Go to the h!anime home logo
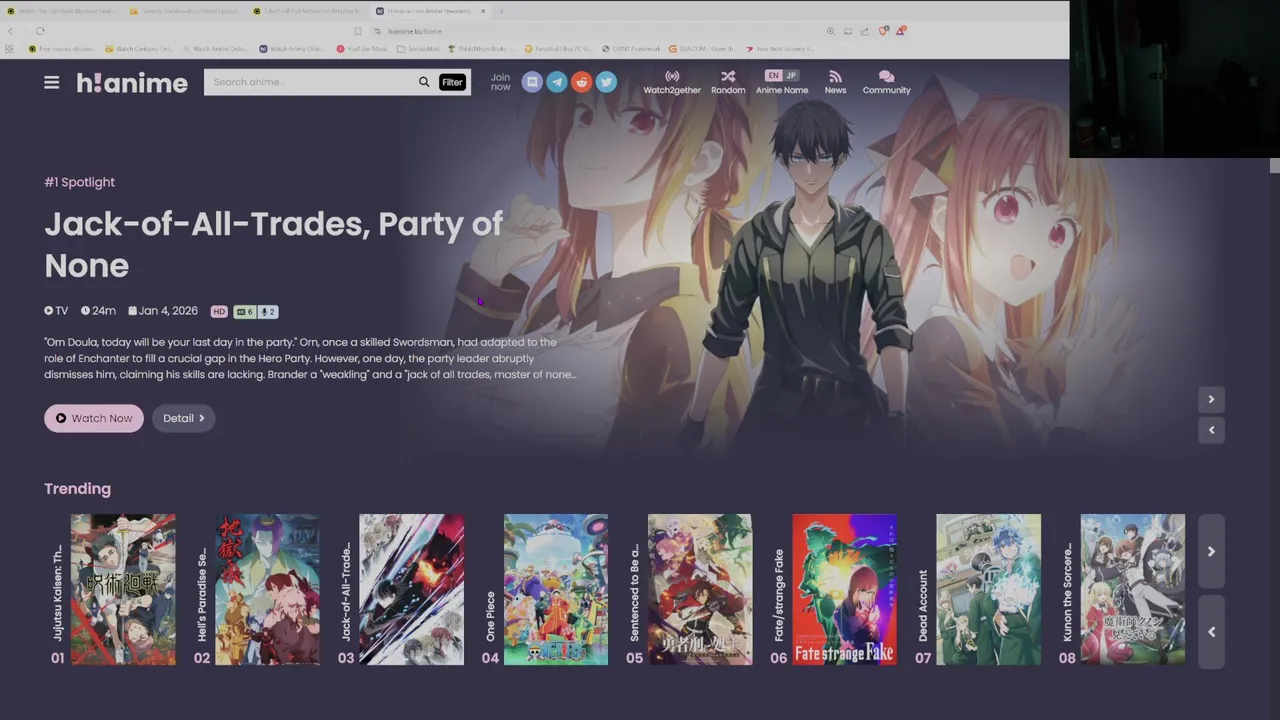Image resolution: width=1280 pixels, height=720 pixels. click(132, 83)
